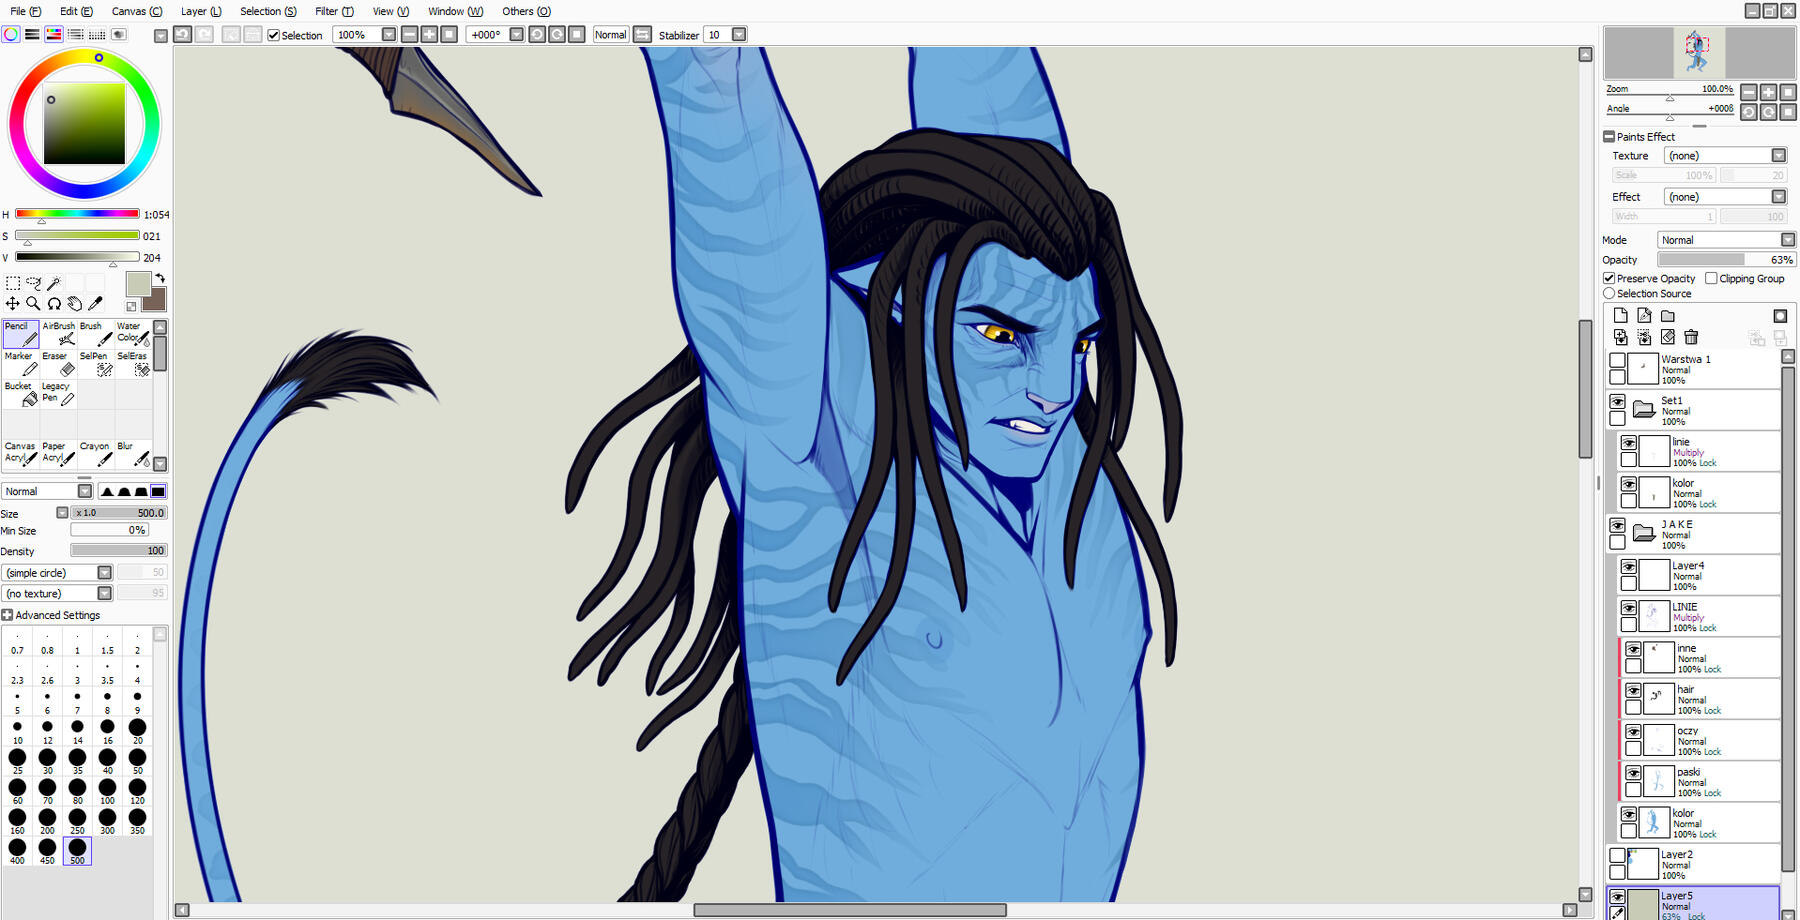The width and height of the screenshot is (1800, 920).
Task: Expand Advanced Settings section
Action: click(x=8, y=615)
